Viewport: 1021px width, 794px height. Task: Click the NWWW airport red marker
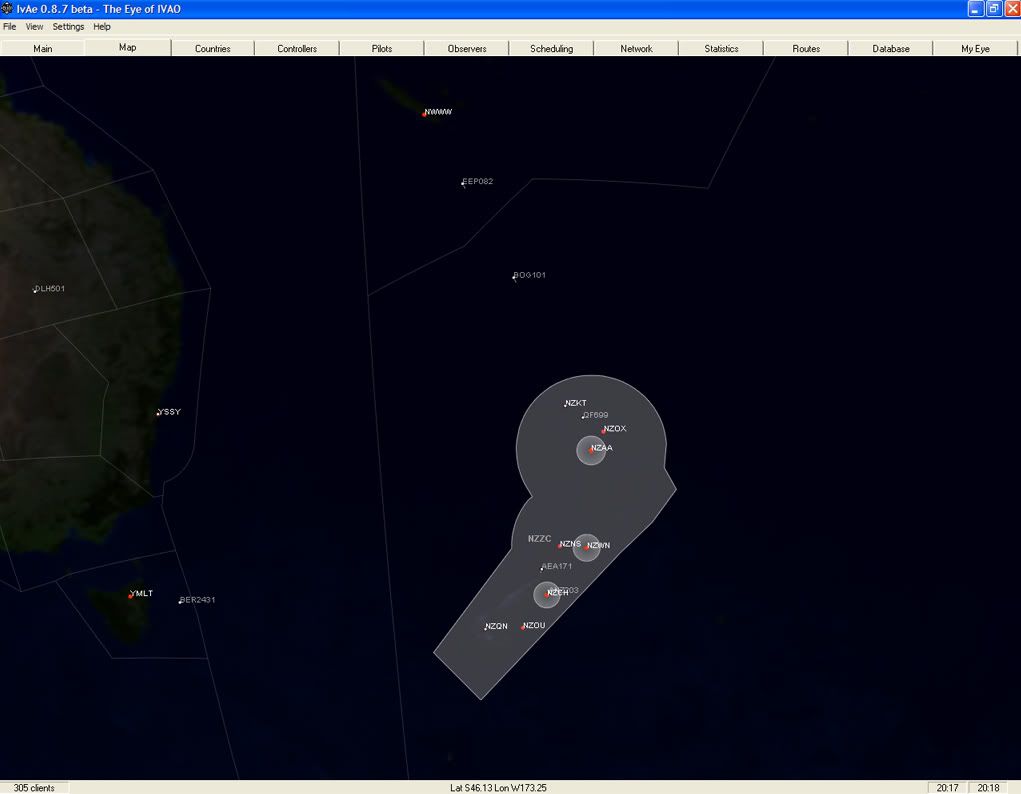[424, 114]
